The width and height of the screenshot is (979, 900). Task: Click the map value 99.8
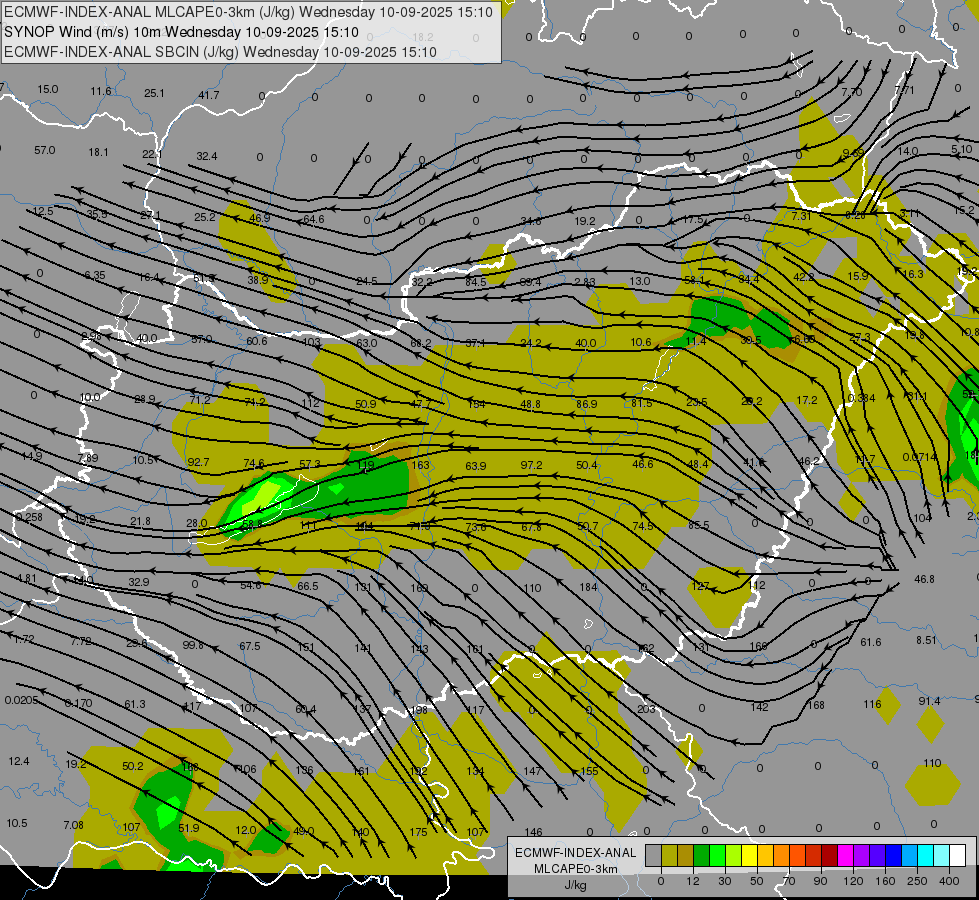click(x=193, y=645)
